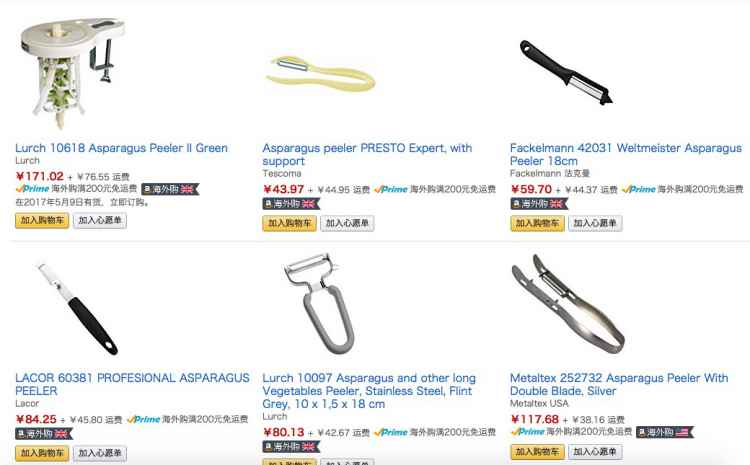The width and height of the screenshot is (750, 465).
Task: Open the LACOR 60381 PROFESIONAL ASPARAGUS PEELER link
Action: [132, 384]
